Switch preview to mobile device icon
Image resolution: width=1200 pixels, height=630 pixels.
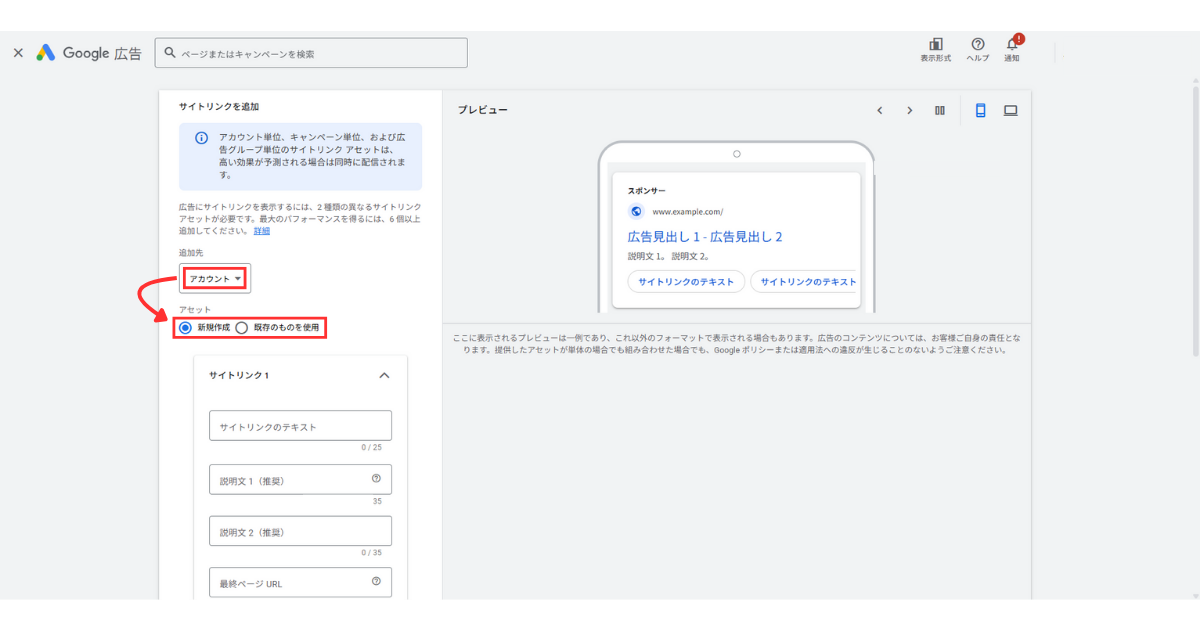pyautogui.click(x=980, y=111)
